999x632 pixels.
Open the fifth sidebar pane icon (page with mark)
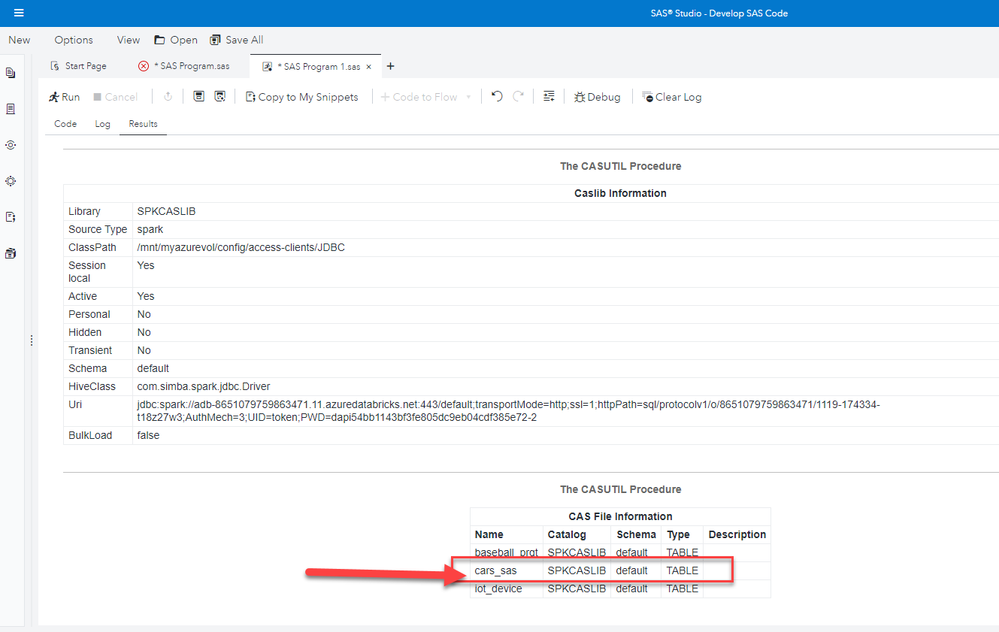pos(11,217)
